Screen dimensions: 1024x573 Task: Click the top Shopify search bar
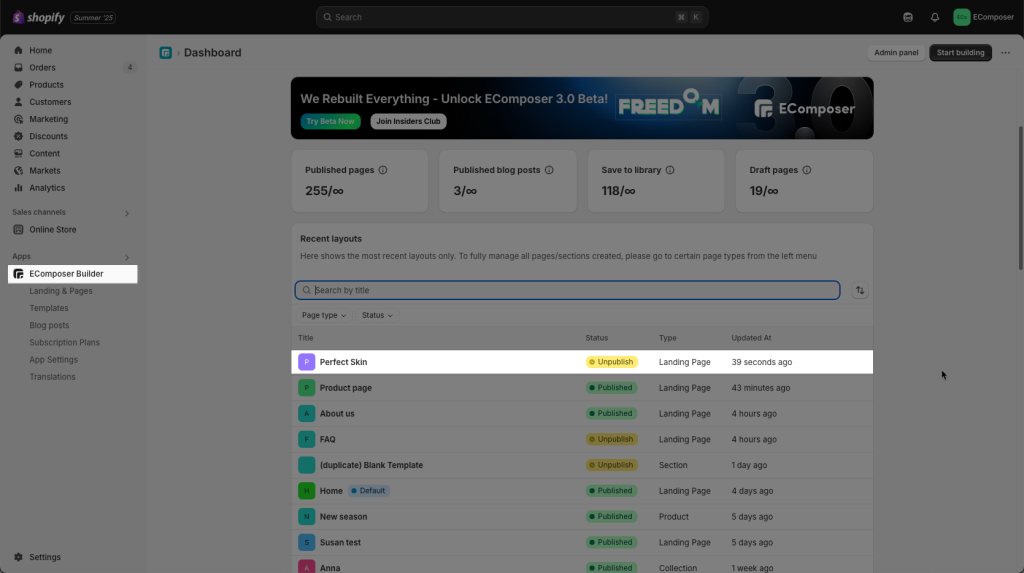point(512,17)
